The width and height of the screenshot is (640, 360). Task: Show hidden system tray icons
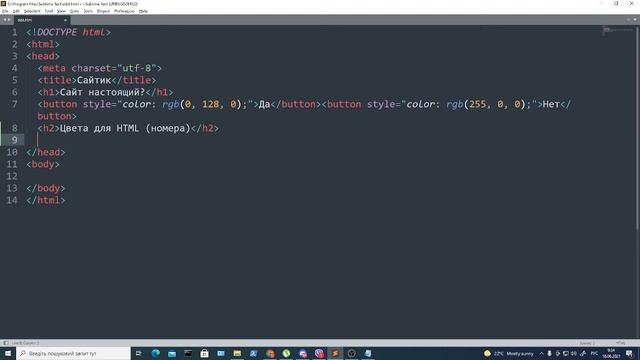[542, 353]
